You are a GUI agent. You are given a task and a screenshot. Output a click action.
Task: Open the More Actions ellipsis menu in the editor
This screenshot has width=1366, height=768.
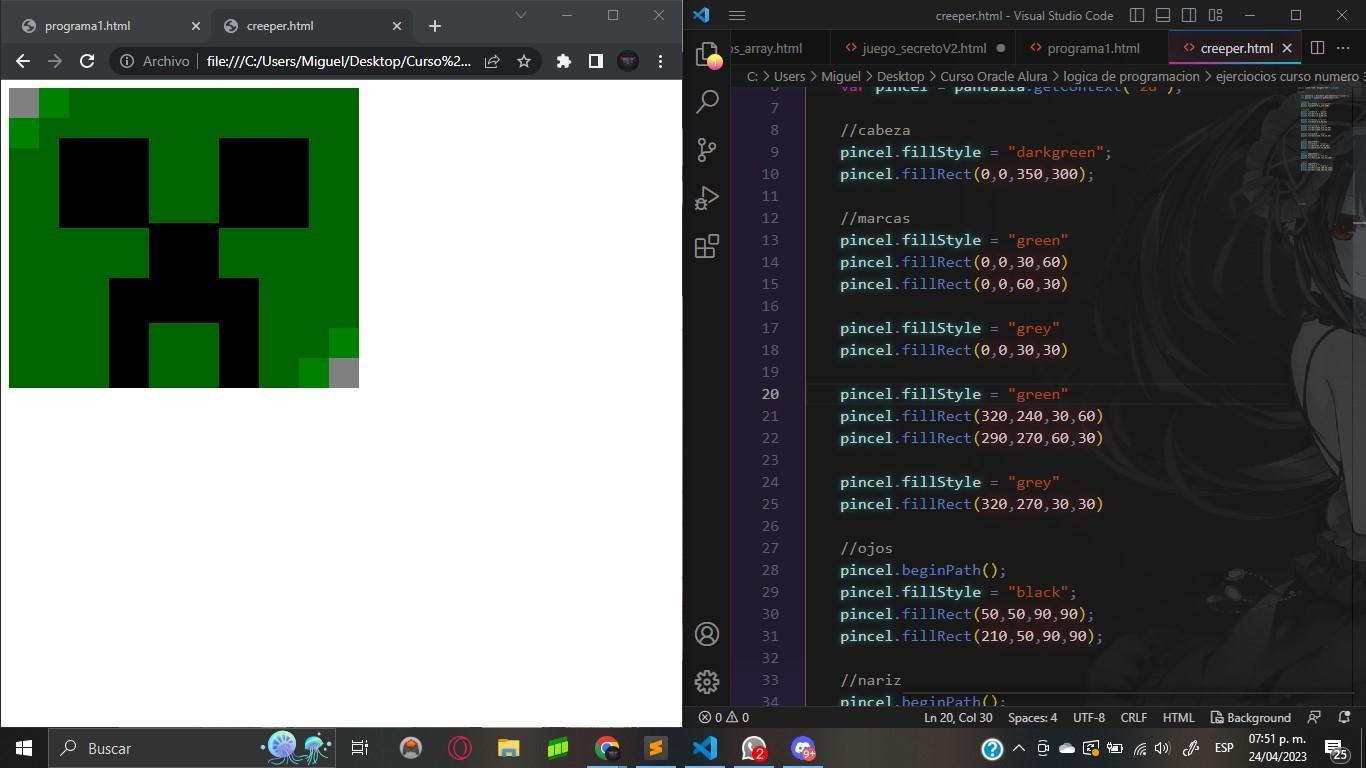pyautogui.click(x=1345, y=48)
